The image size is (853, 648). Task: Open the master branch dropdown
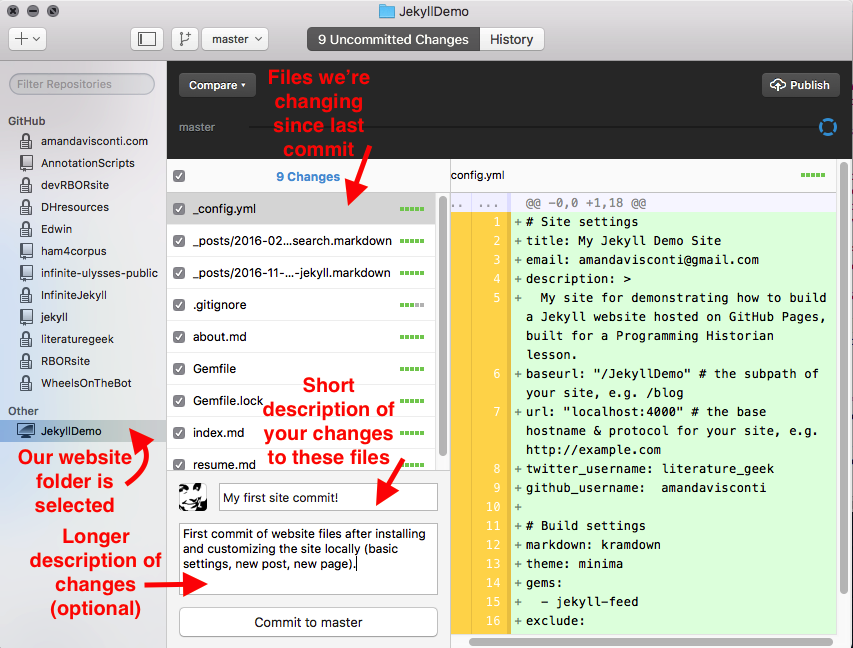point(234,38)
